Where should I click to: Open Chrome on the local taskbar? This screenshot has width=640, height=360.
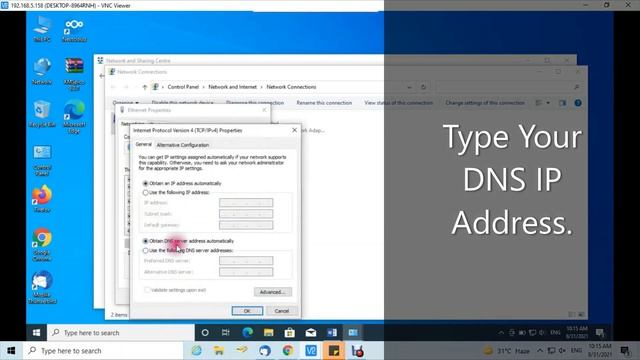[x=288, y=351]
